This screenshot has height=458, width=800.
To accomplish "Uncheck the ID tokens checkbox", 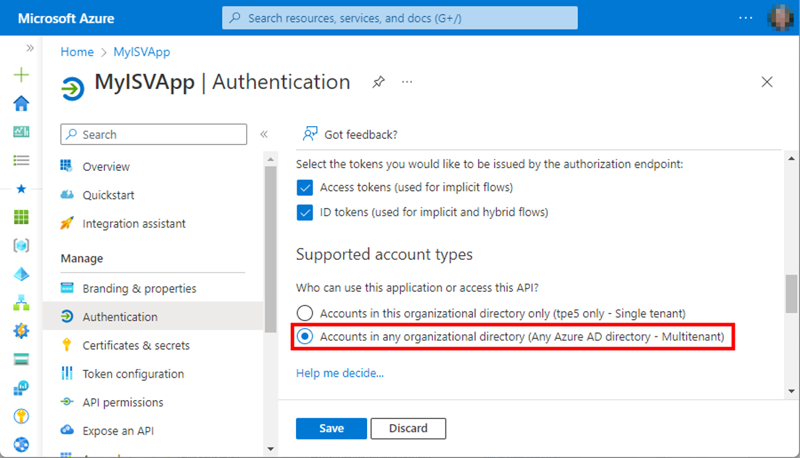I will pos(305,212).
